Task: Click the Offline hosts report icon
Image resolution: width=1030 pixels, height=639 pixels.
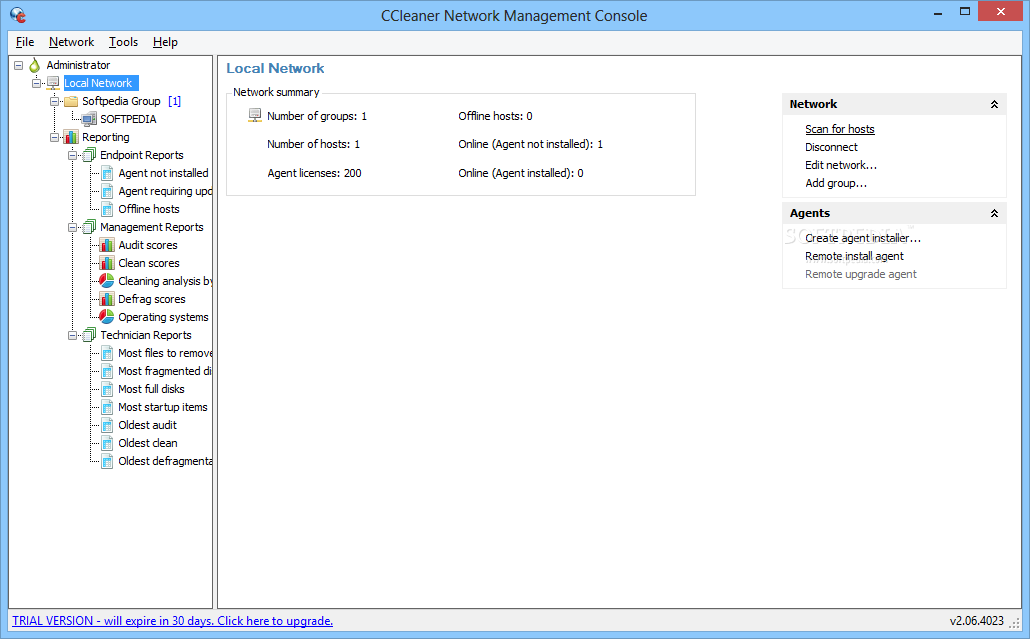Action: 107,209
